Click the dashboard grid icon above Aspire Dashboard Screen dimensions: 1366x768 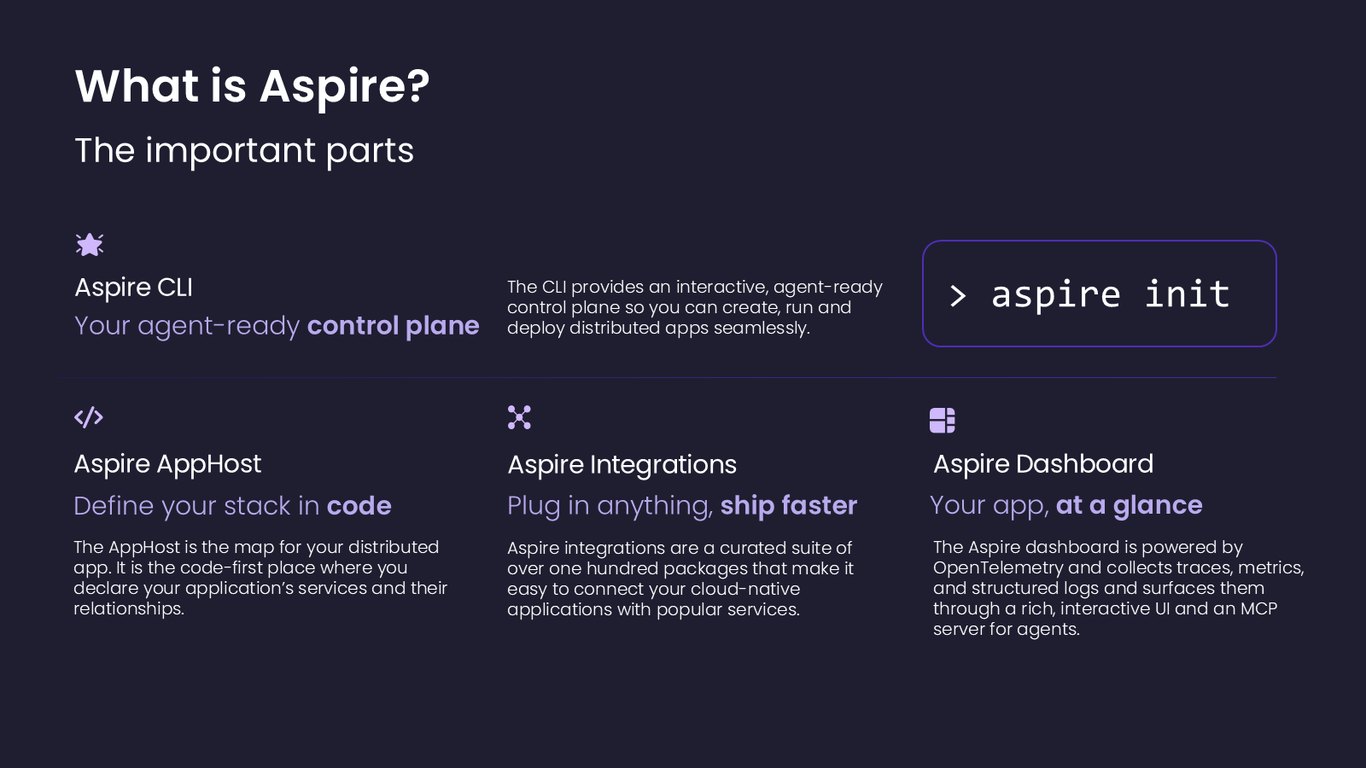pos(942,420)
